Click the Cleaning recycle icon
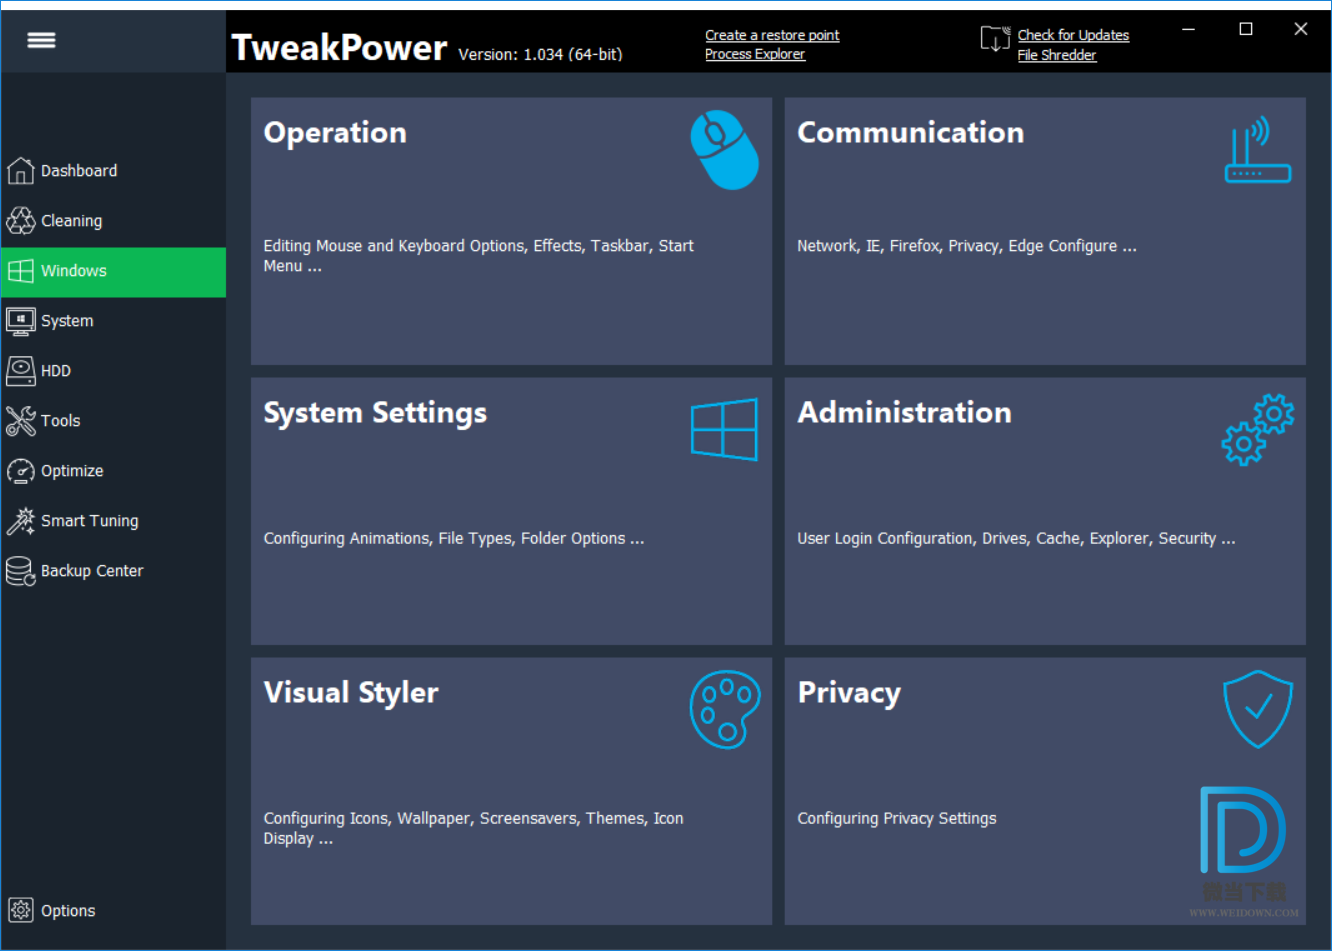The image size is (1332, 951). click(x=20, y=221)
